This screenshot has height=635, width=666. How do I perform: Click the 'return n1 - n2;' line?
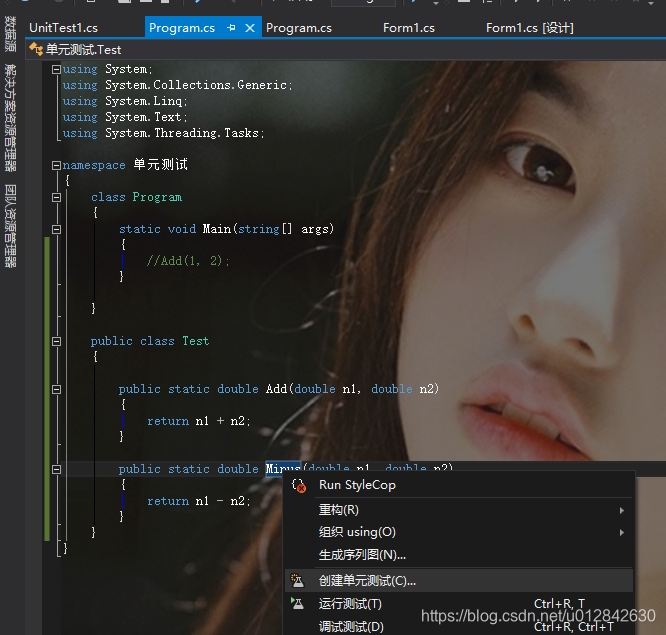199,501
